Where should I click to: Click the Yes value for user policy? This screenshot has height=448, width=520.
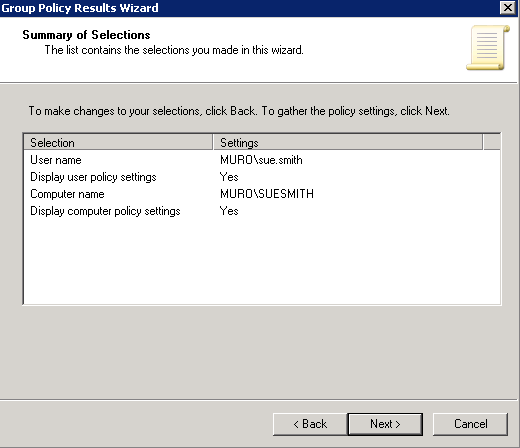point(229,177)
